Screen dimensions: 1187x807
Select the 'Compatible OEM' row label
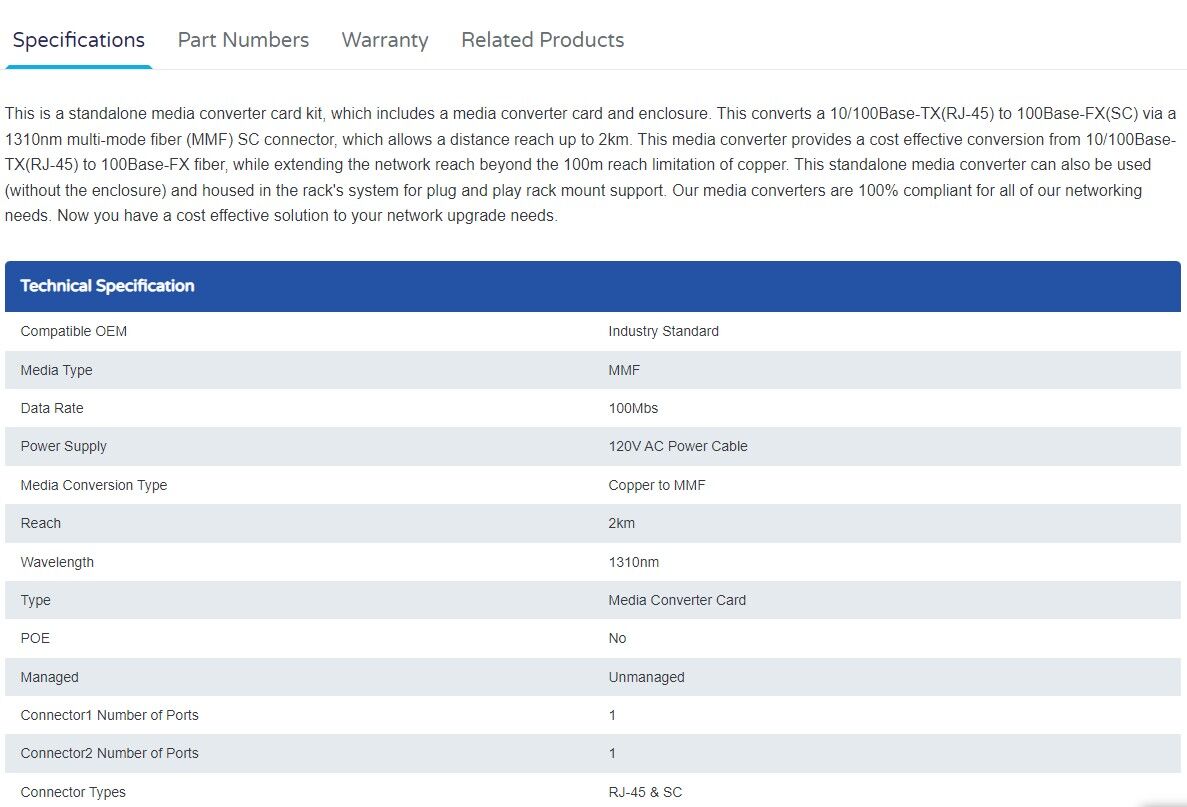(73, 332)
